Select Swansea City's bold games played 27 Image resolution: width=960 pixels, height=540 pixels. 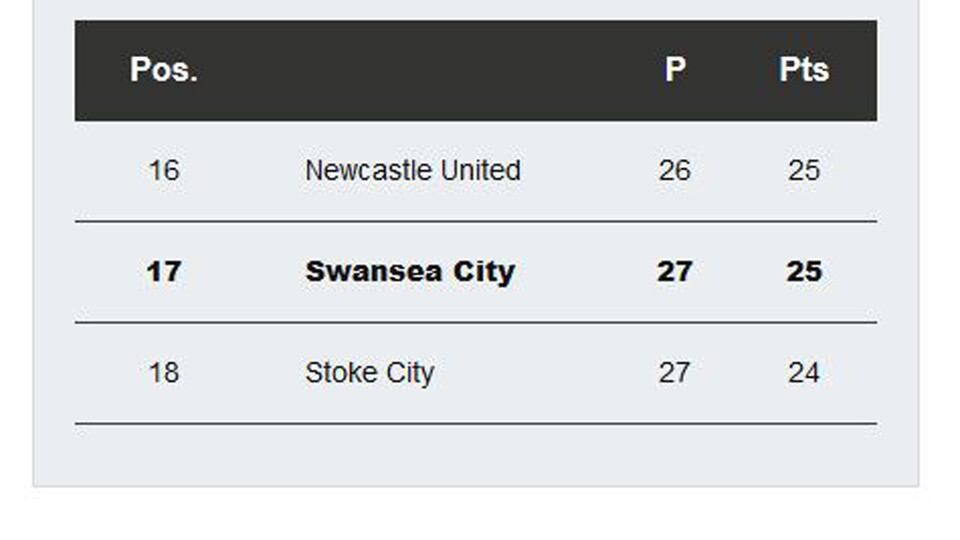point(674,272)
